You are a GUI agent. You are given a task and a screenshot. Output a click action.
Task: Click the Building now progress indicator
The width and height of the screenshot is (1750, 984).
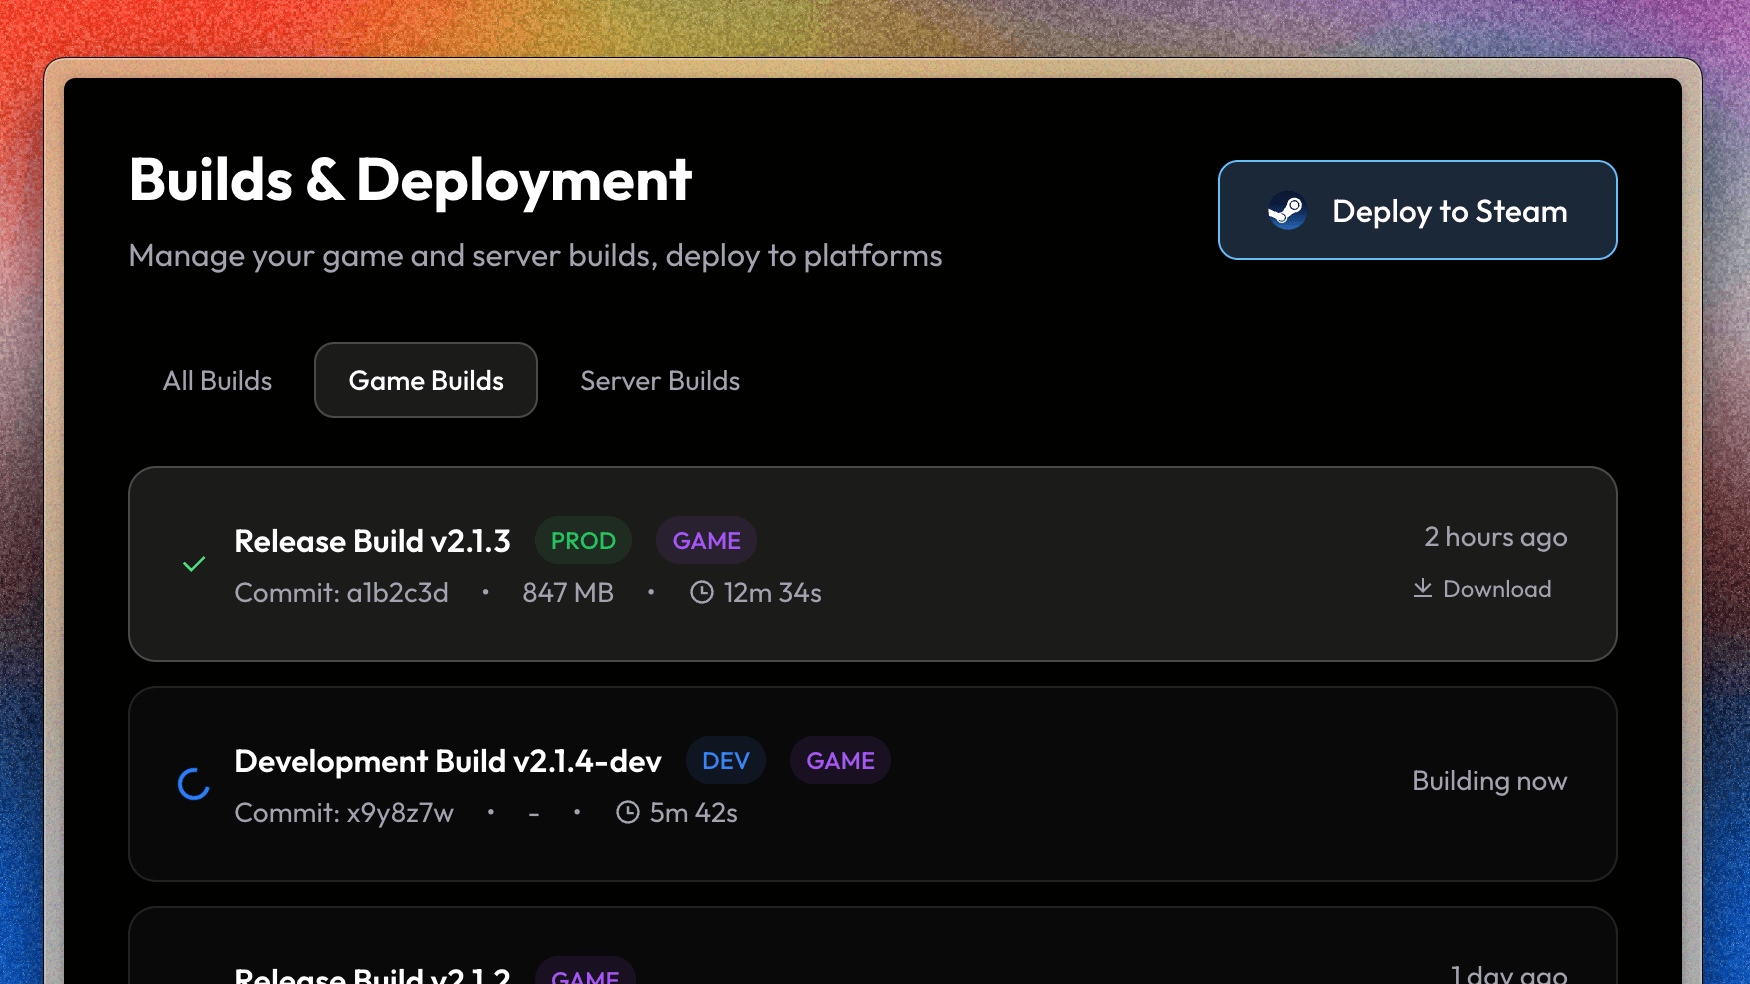1490,781
